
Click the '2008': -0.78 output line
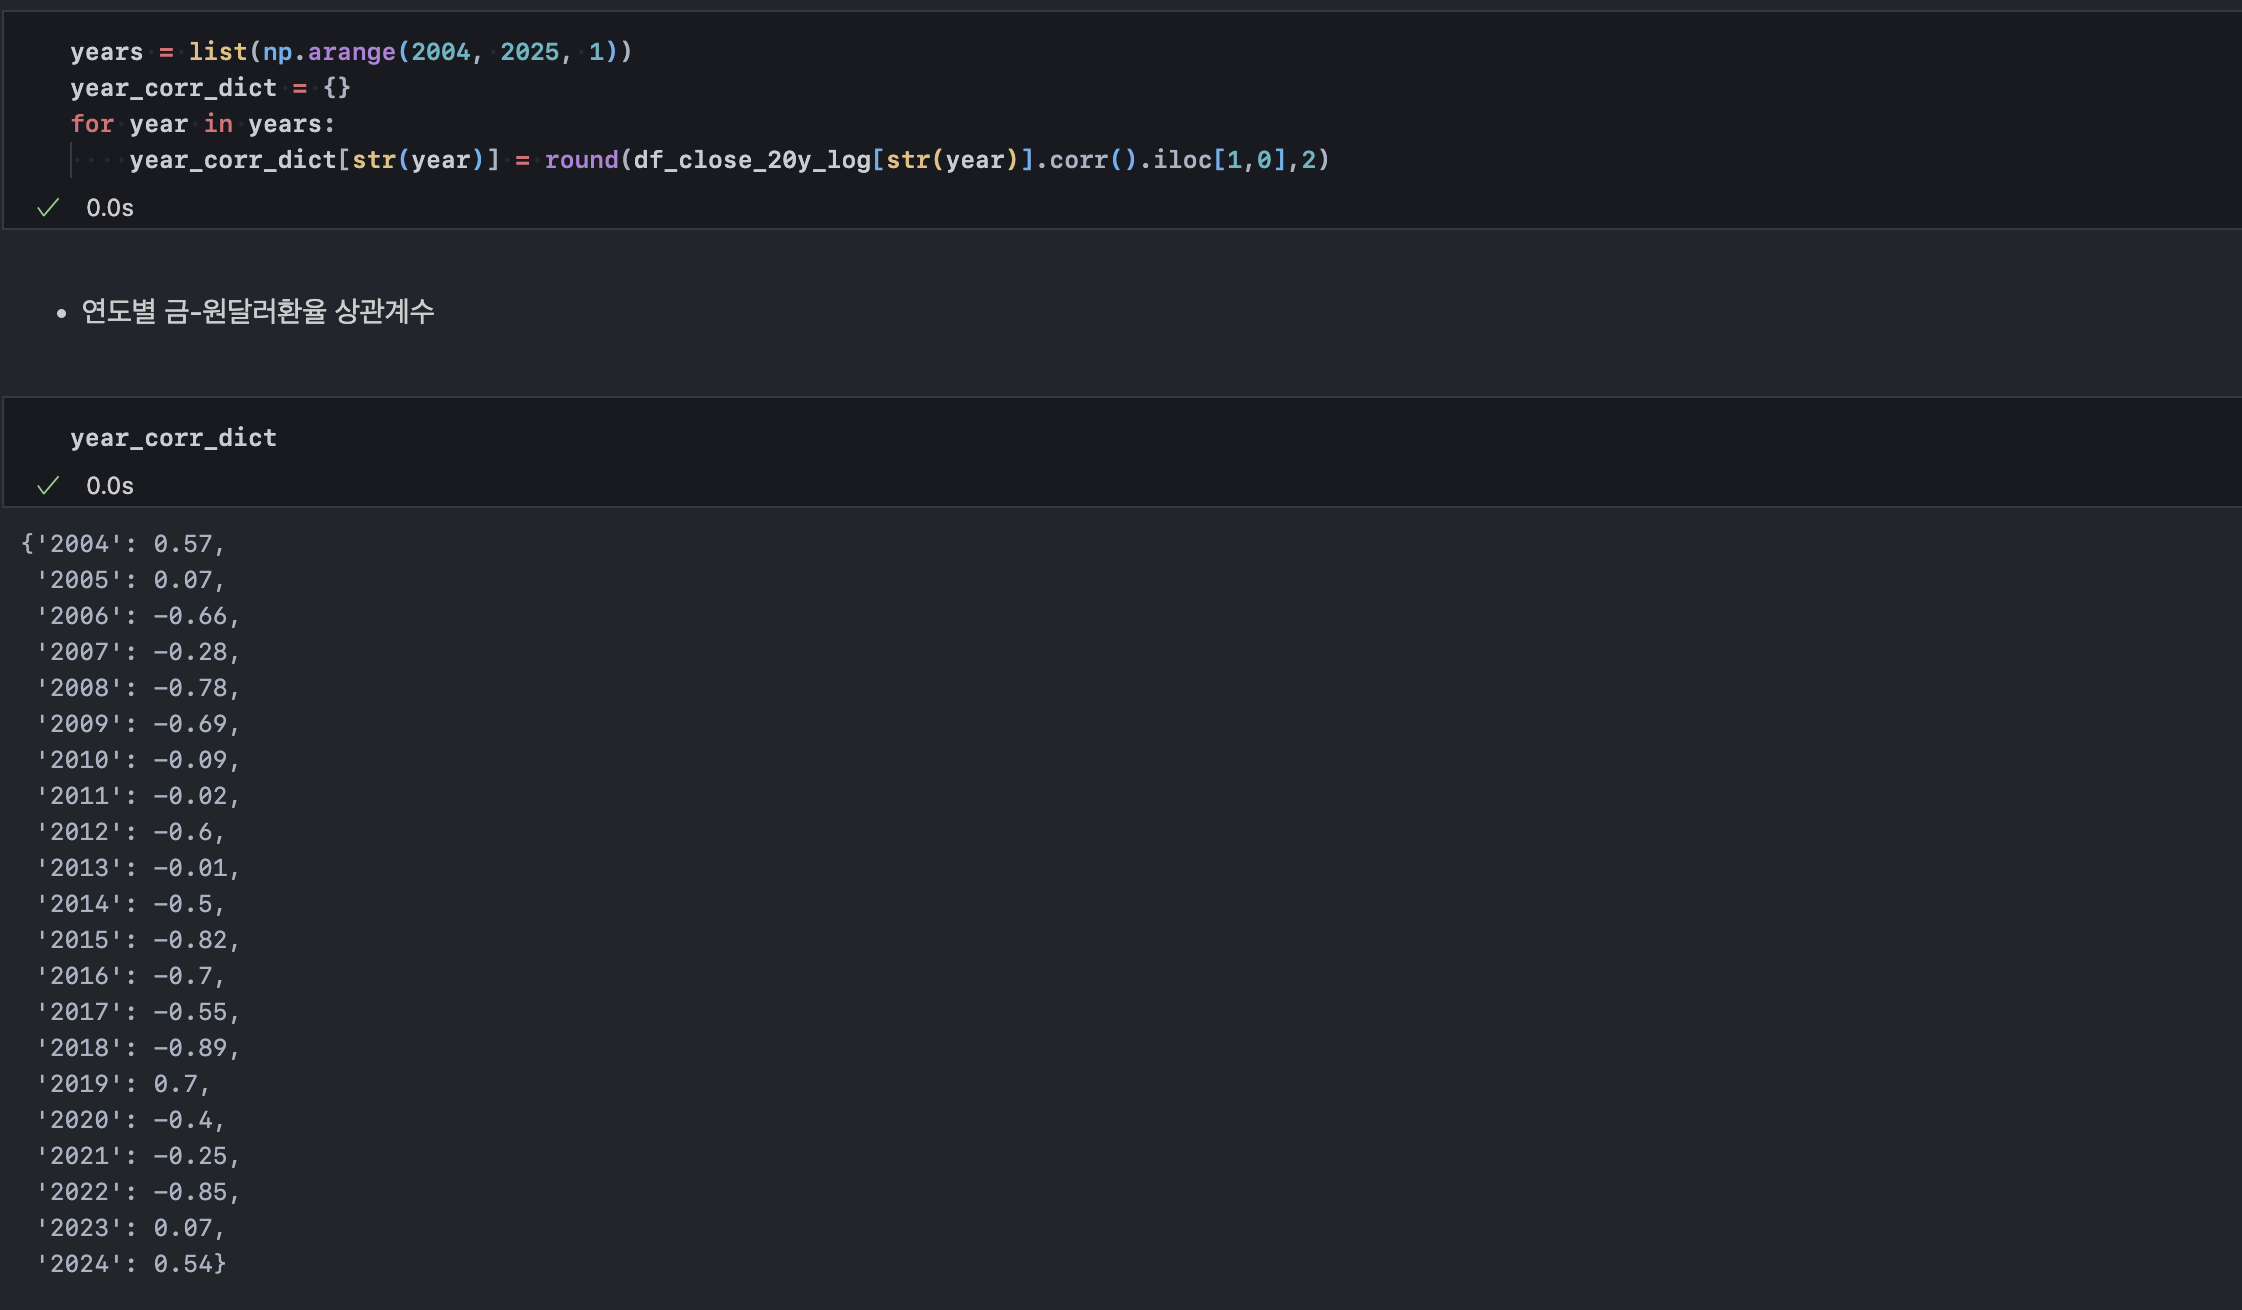[138, 688]
